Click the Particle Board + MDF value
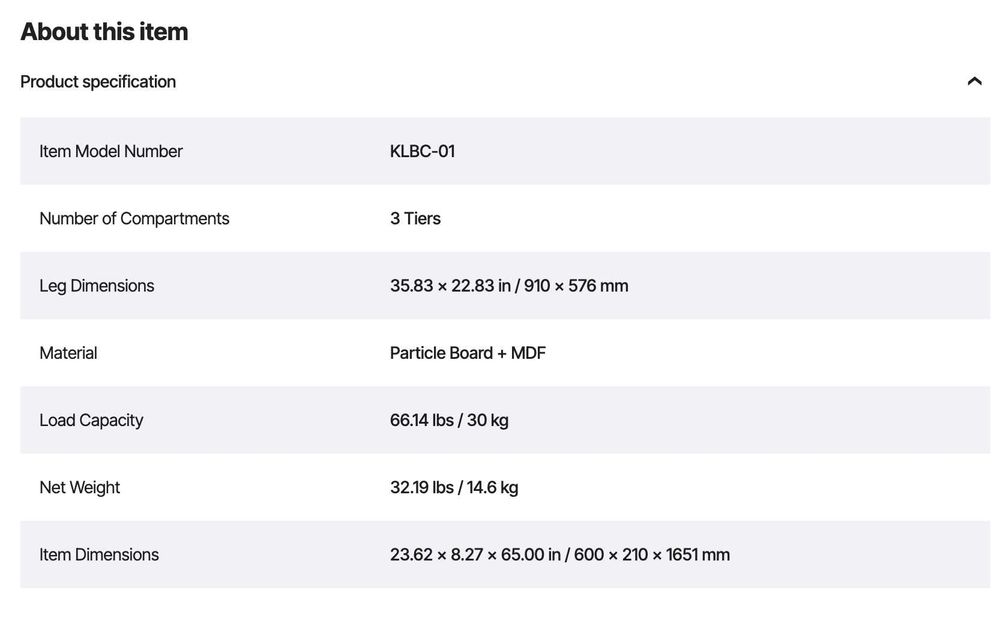The width and height of the screenshot is (1000, 618). 468,353
